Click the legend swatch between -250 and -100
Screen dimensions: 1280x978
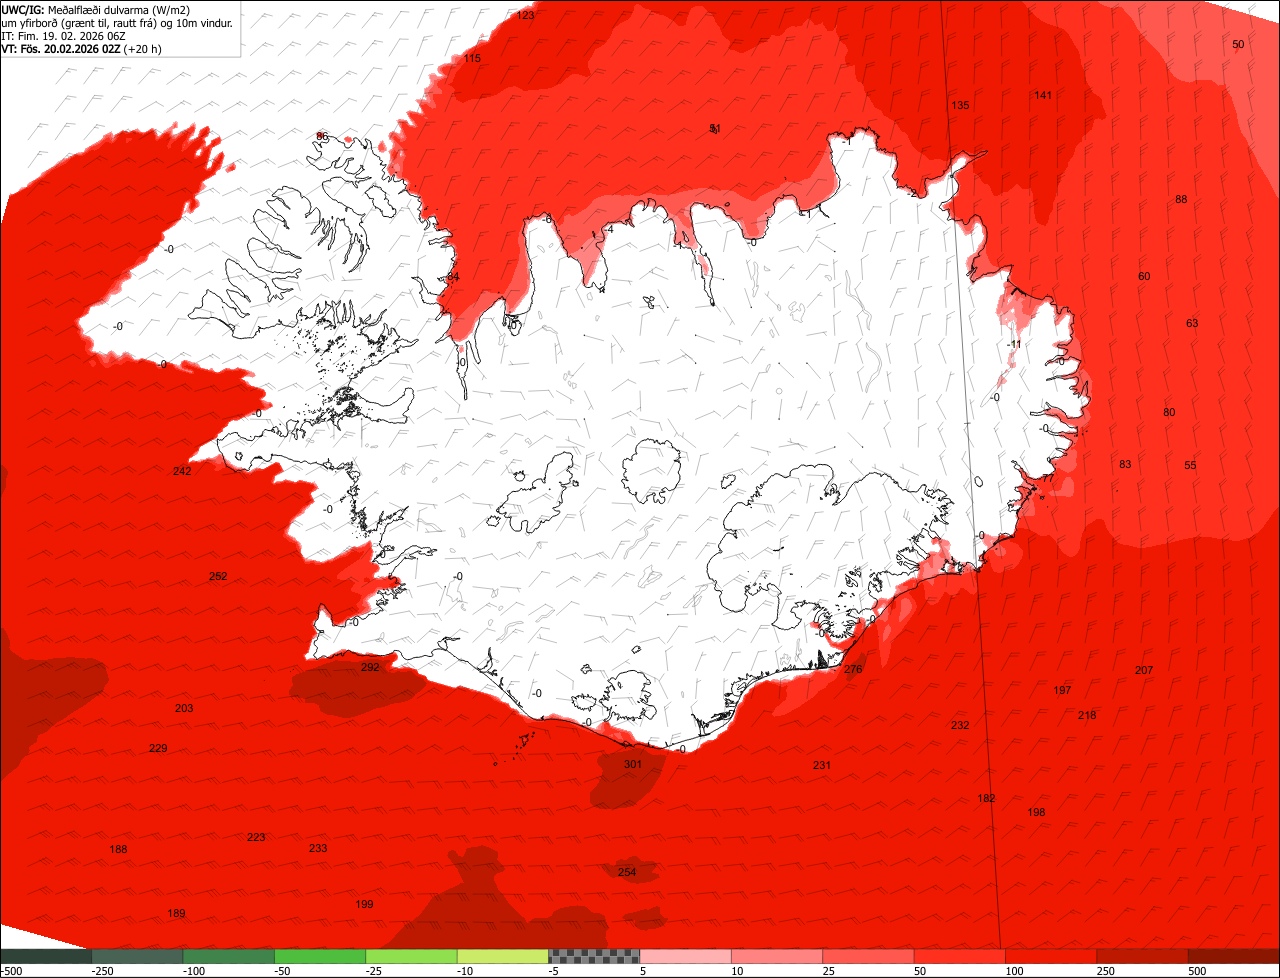pos(137,956)
